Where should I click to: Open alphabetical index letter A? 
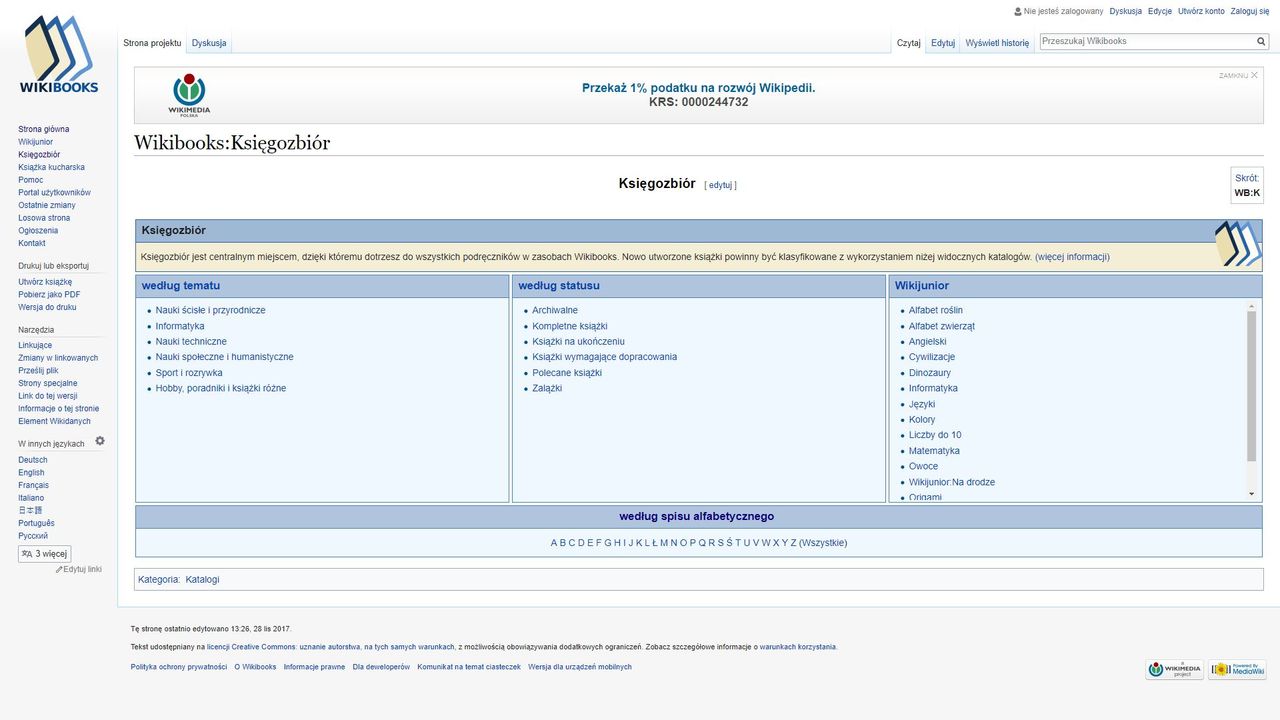point(554,543)
